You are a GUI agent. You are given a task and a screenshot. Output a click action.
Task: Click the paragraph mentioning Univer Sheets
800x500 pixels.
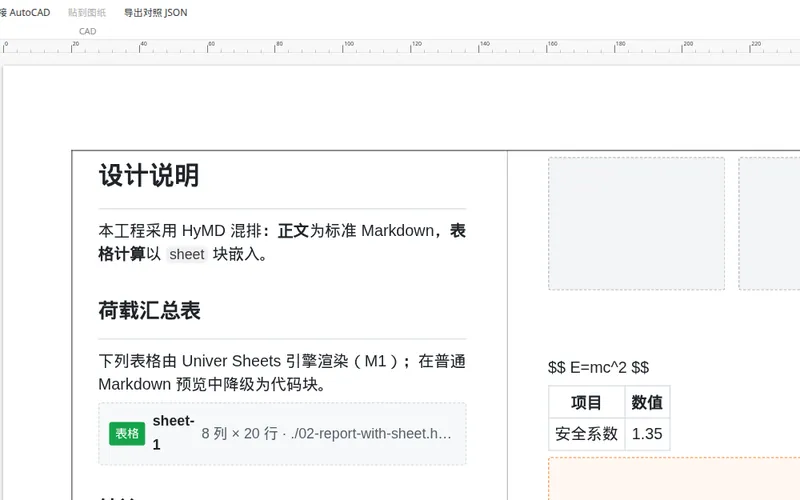(282, 372)
